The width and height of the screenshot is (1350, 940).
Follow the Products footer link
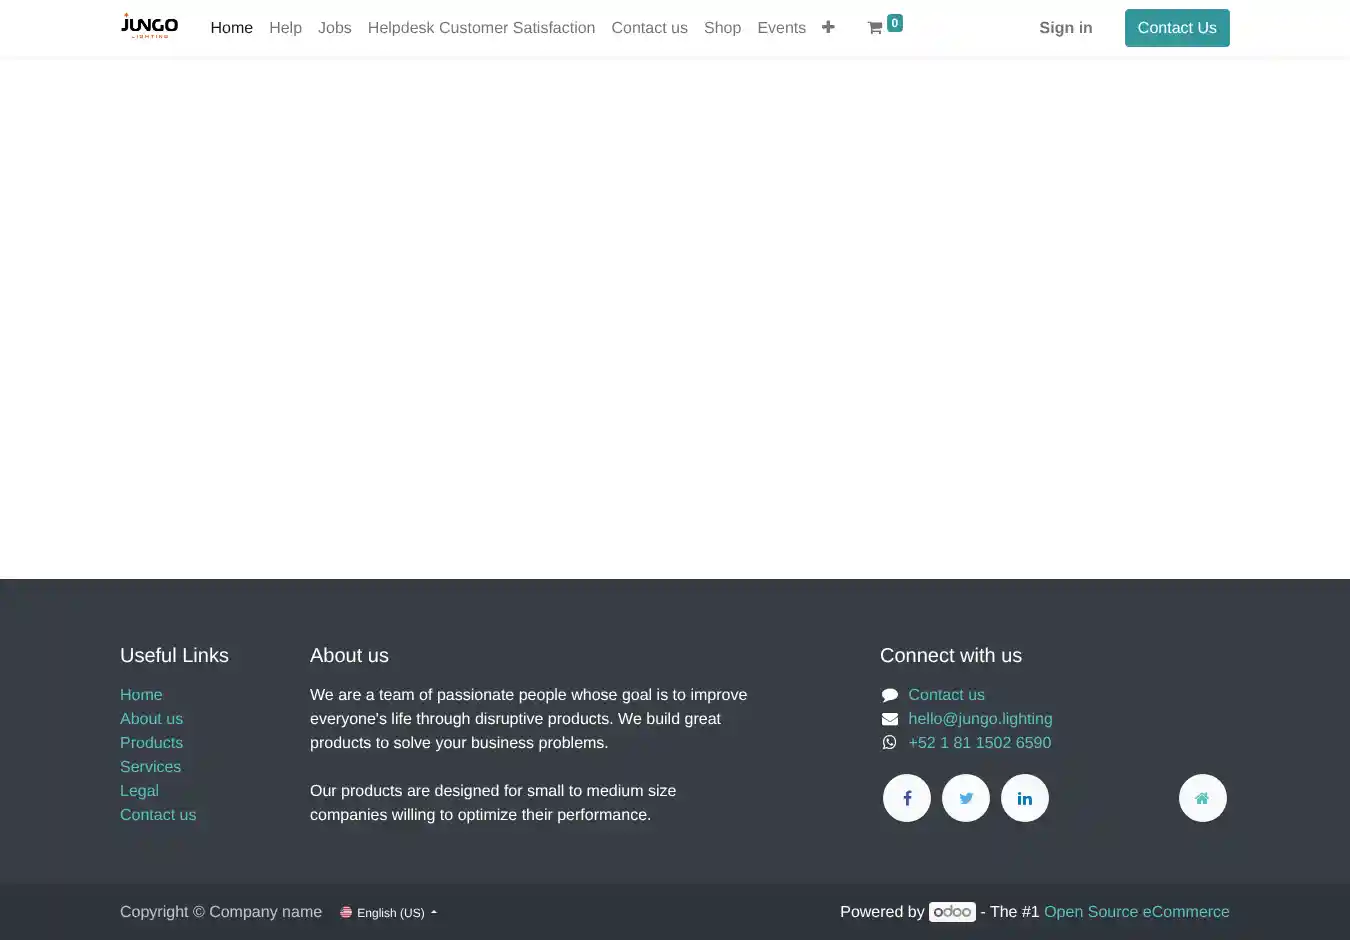[x=151, y=743]
